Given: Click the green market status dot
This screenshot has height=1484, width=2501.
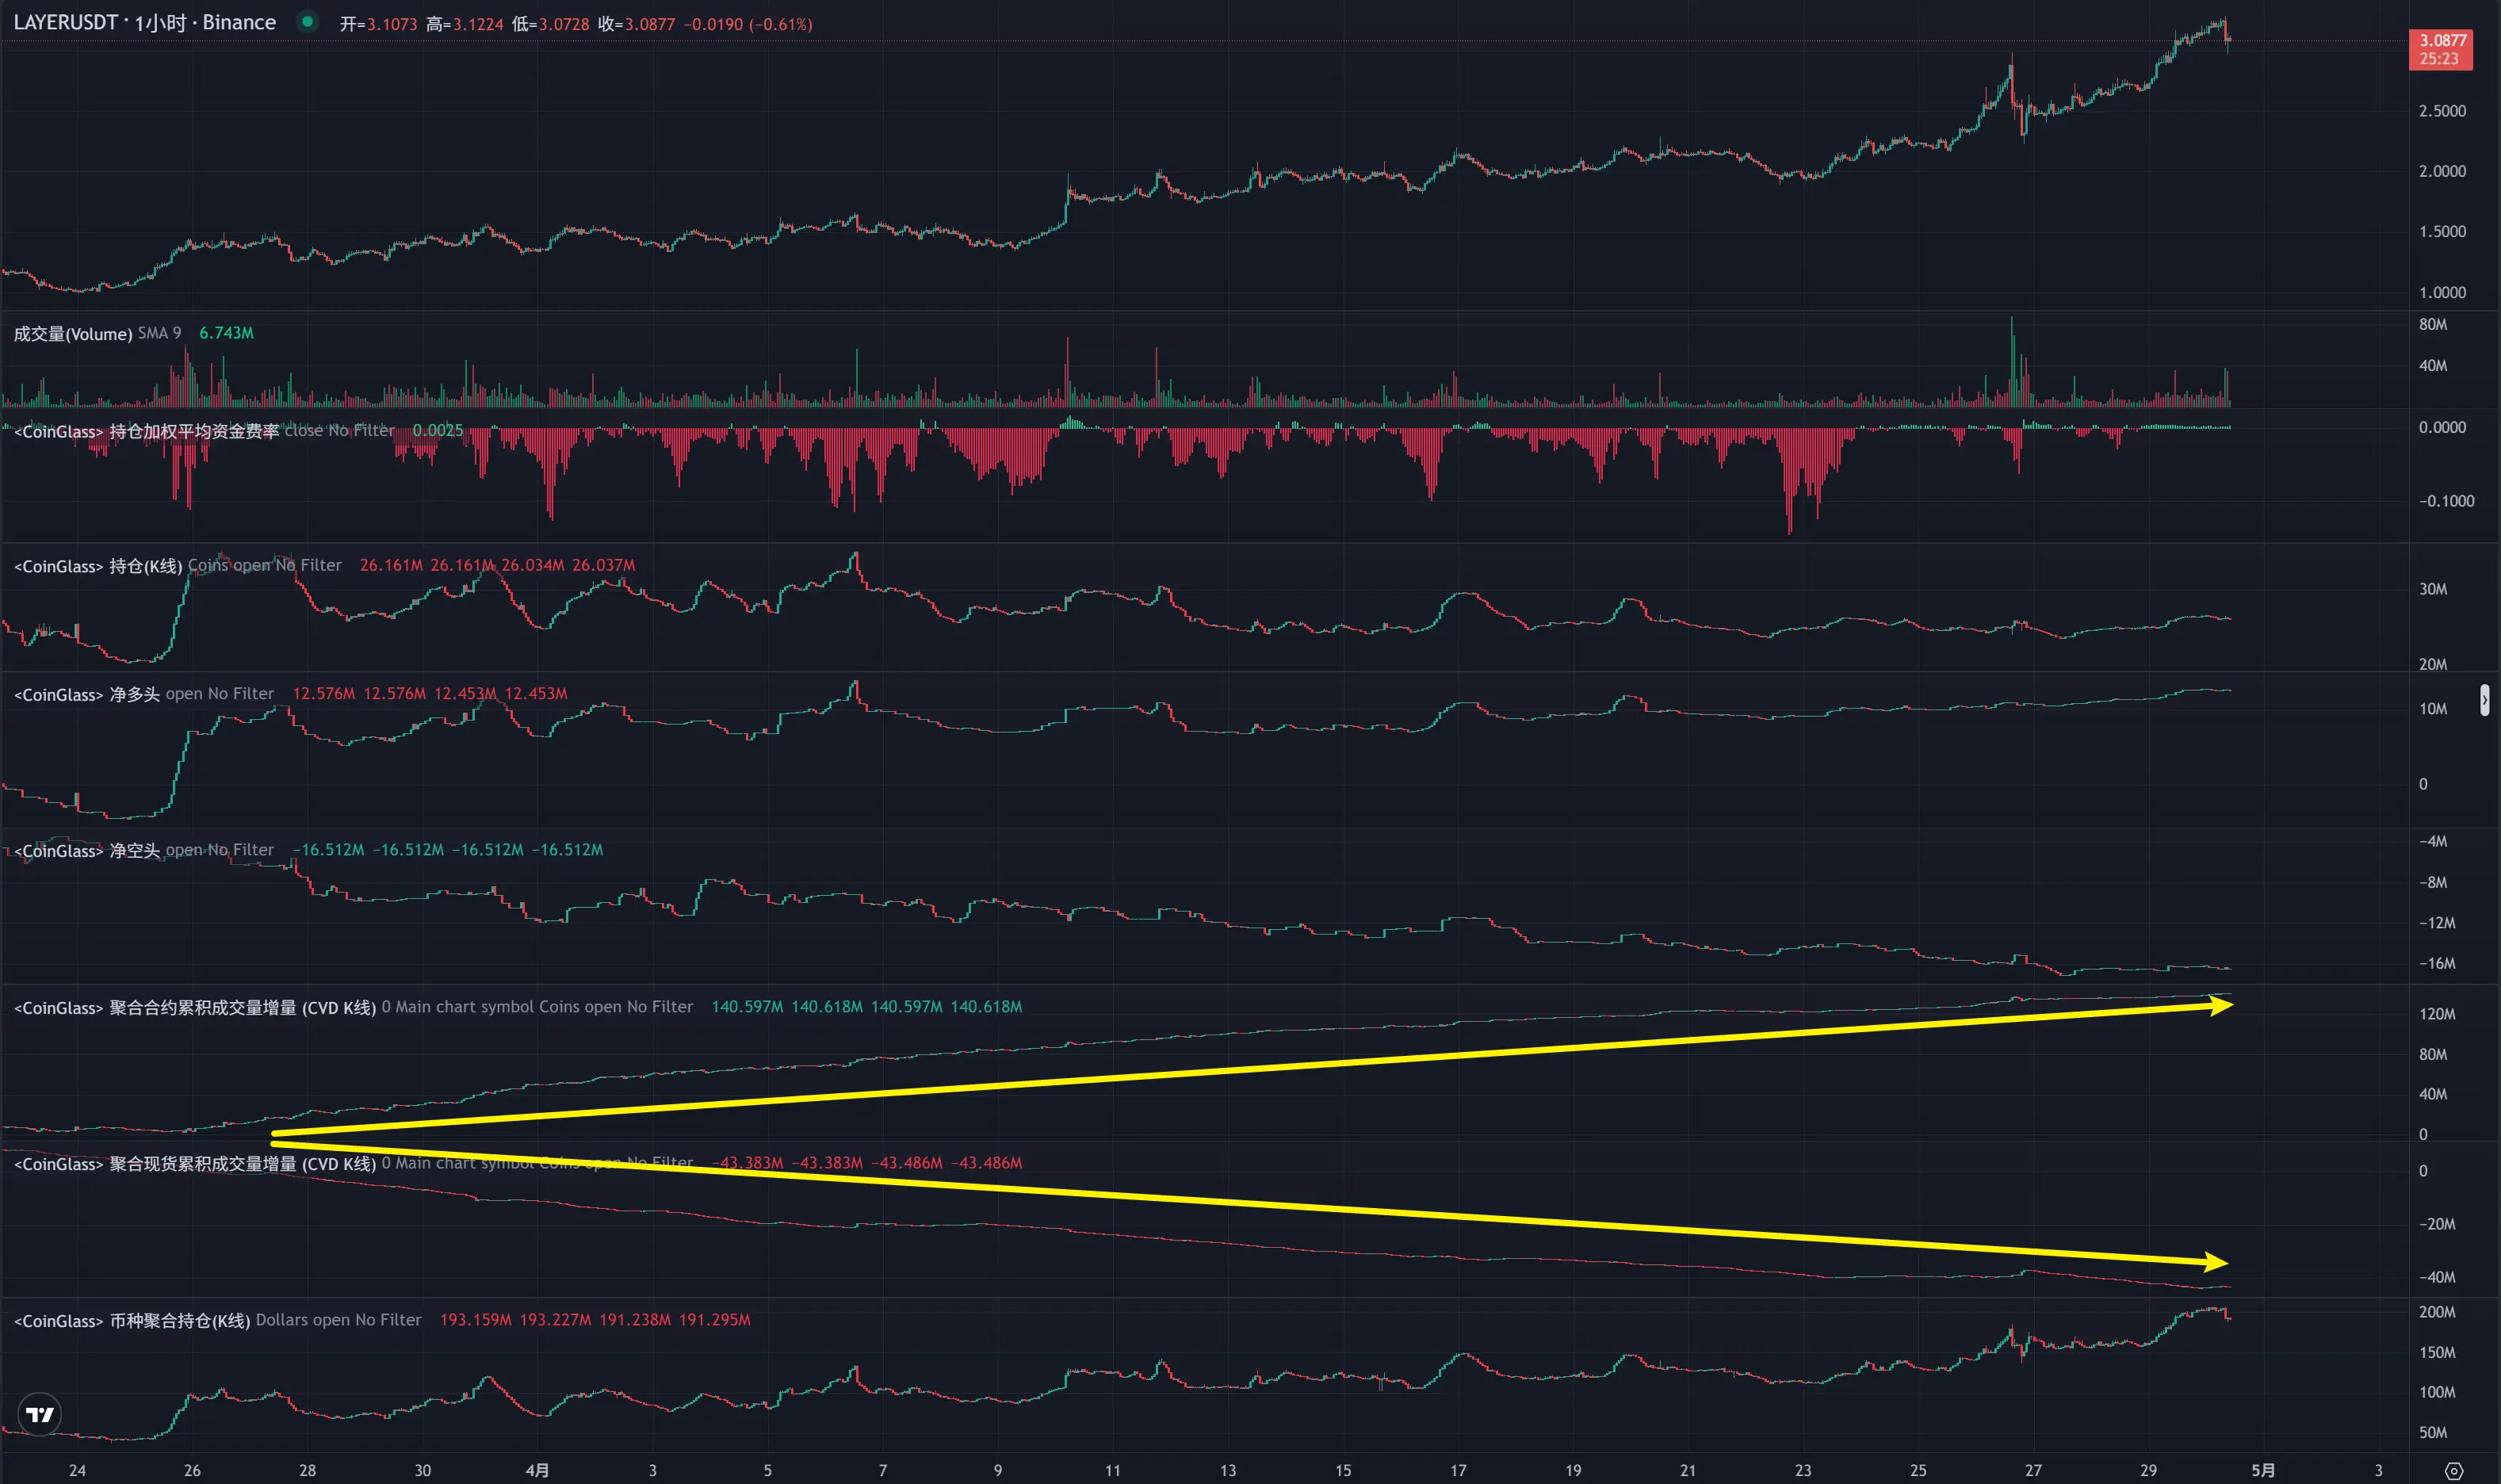Looking at the screenshot, I should point(308,21).
